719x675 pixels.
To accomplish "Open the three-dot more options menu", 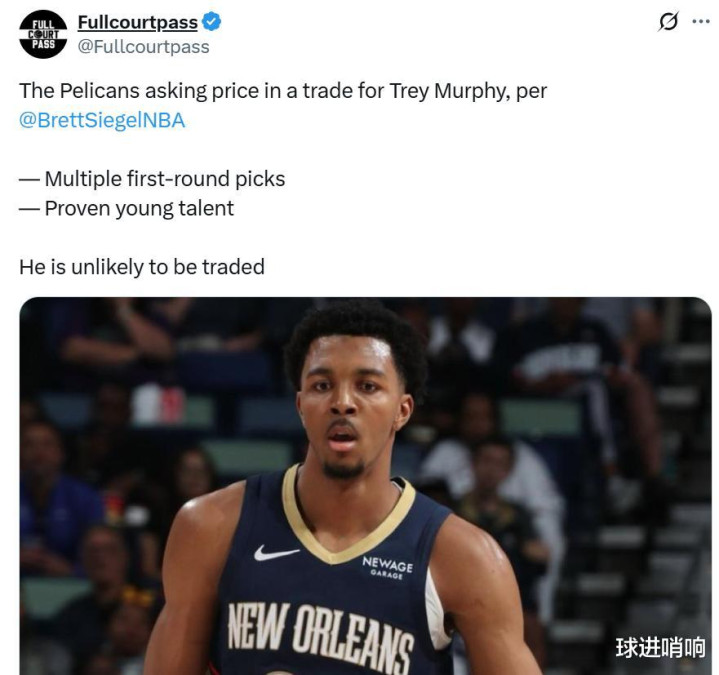I will point(701,21).
